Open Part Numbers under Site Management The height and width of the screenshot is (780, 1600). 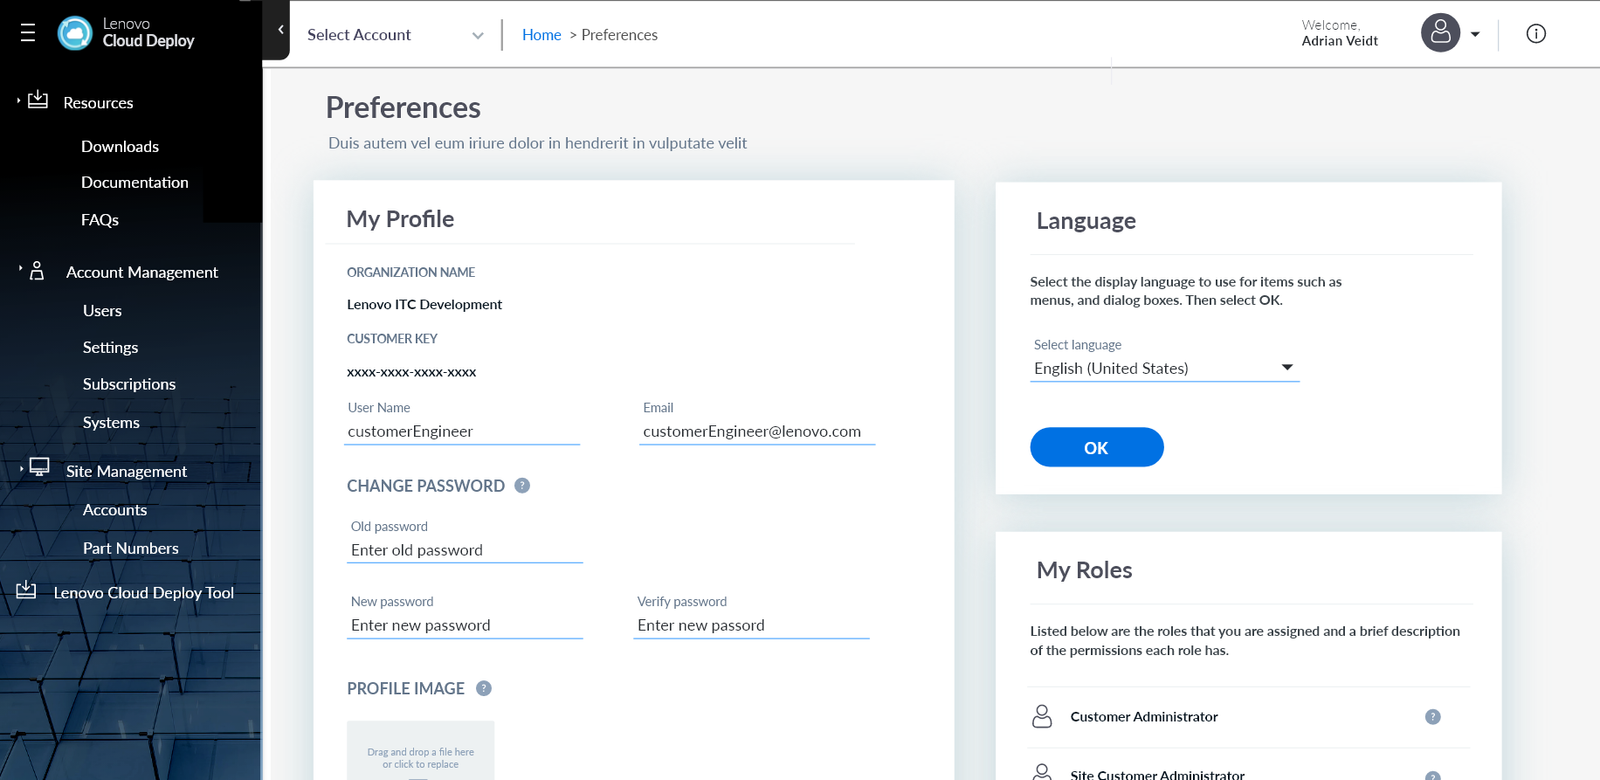click(x=131, y=548)
